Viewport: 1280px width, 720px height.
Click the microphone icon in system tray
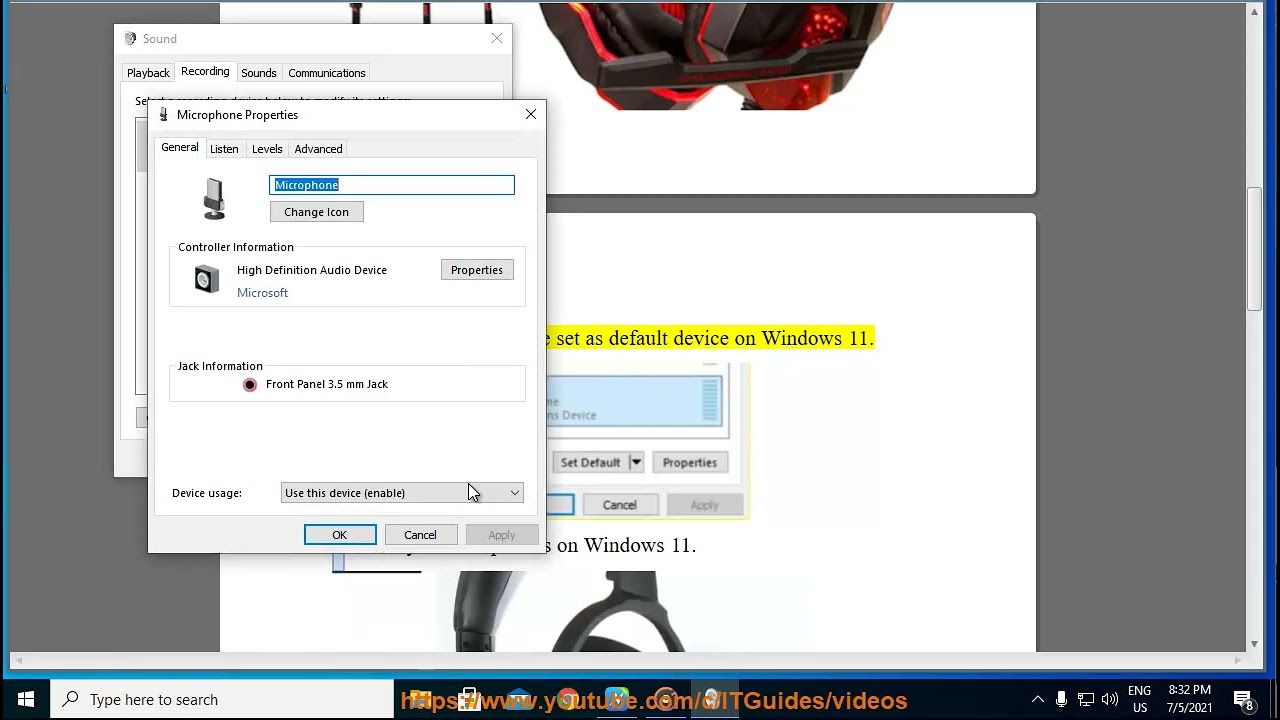1061,700
